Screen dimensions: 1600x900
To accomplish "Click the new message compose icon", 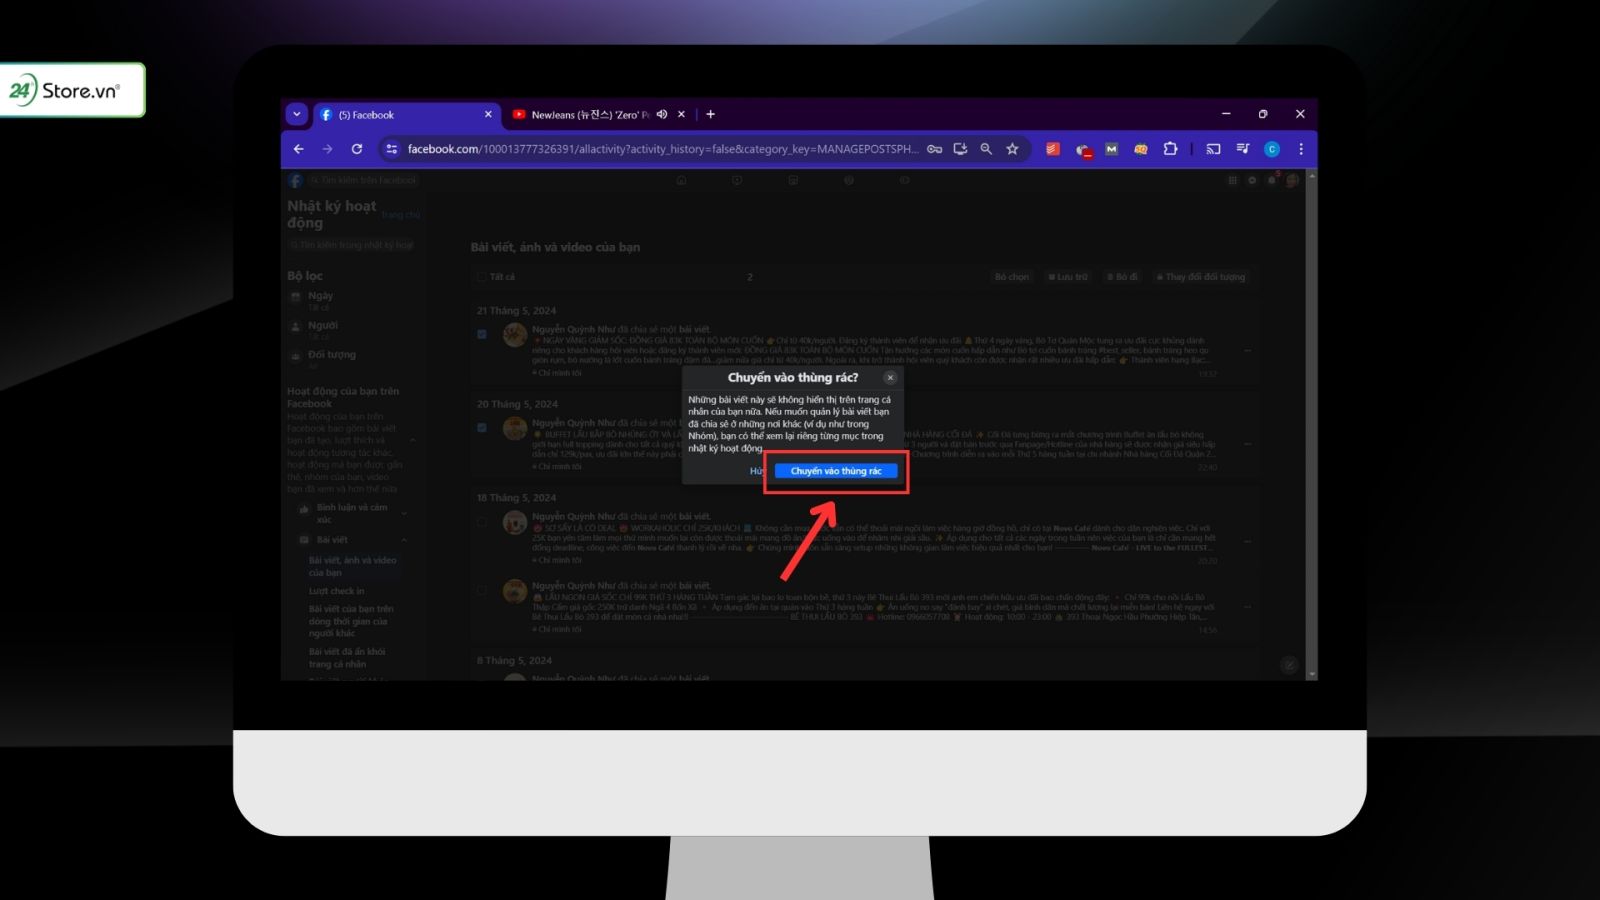I will 1289,665.
